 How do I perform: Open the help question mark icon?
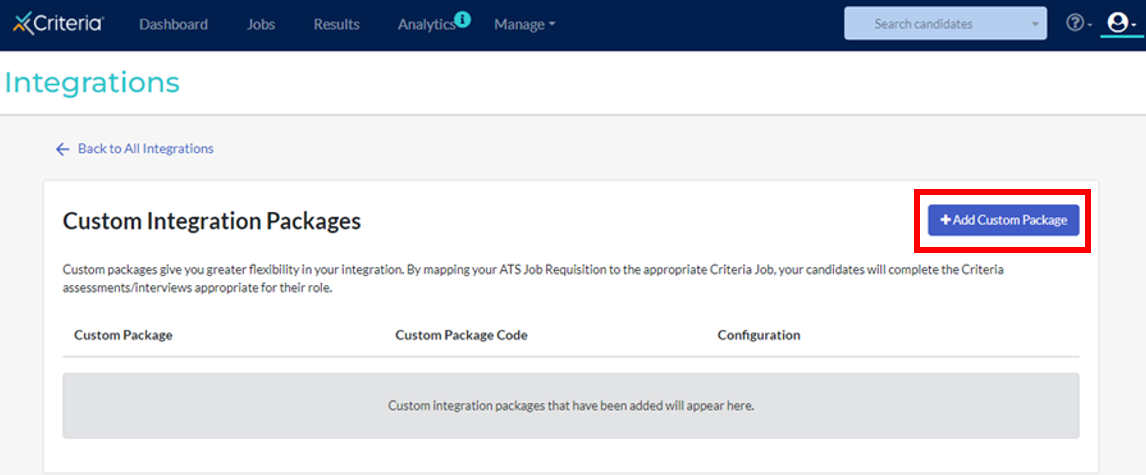click(x=1074, y=23)
